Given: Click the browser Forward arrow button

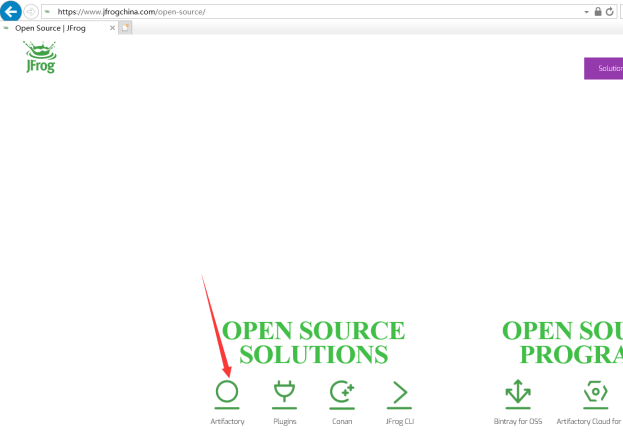Looking at the screenshot, I should coord(31,12).
